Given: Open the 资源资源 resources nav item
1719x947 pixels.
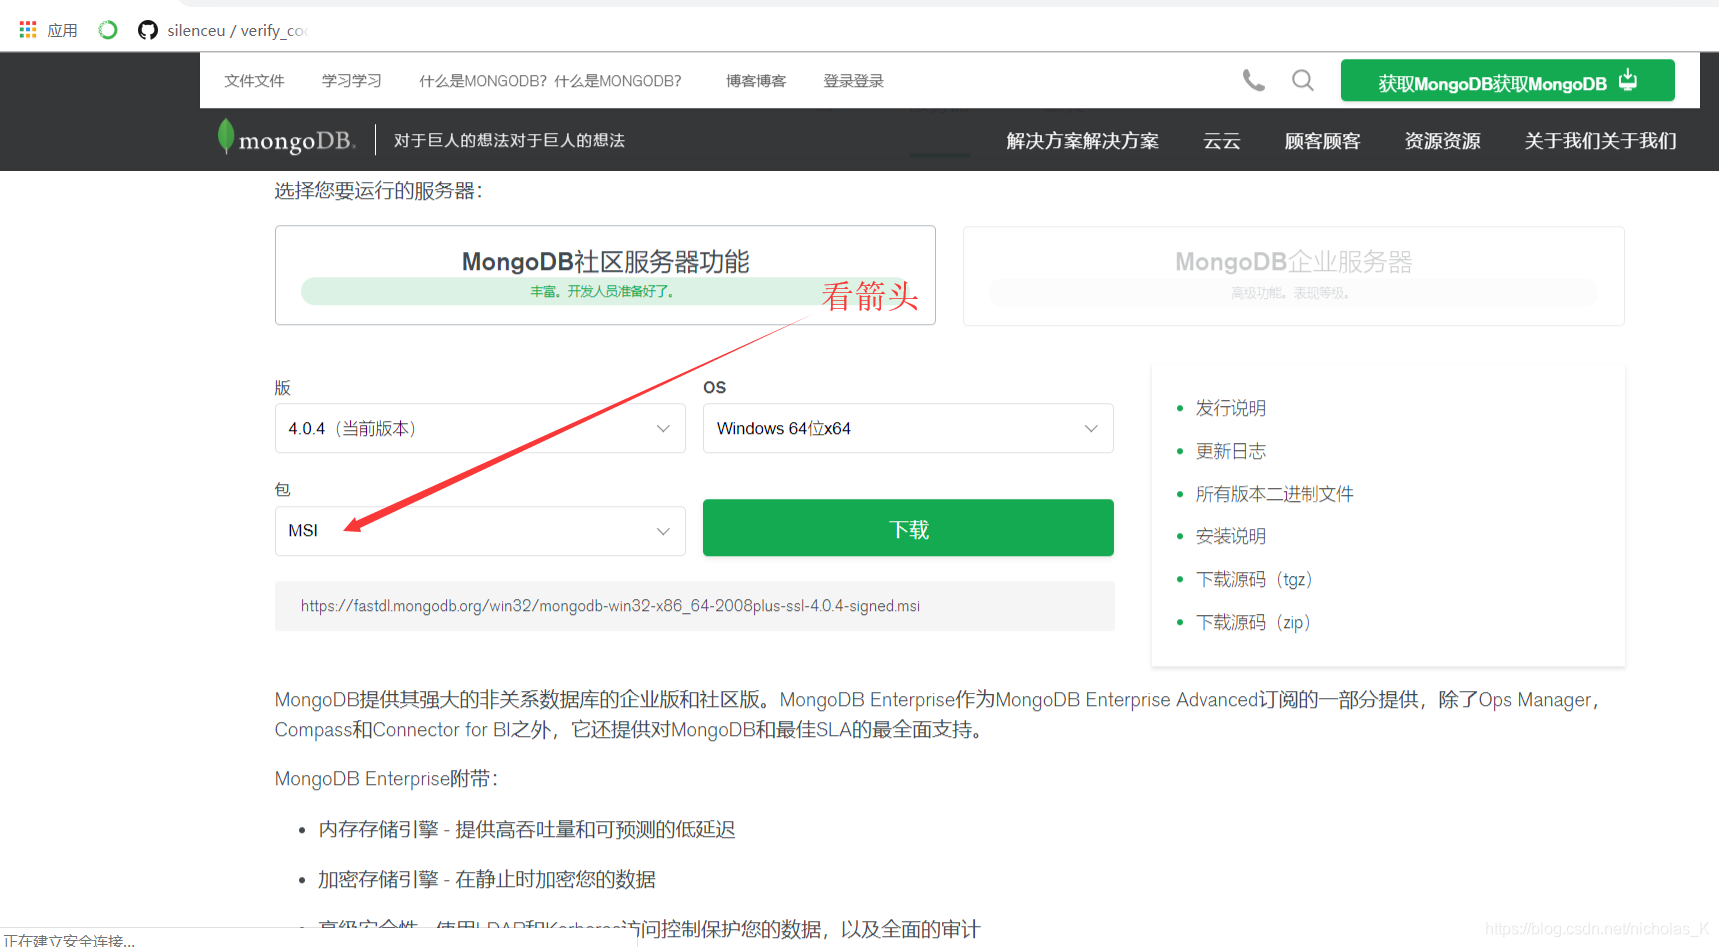Looking at the screenshot, I should click(x=1442, y=141).
